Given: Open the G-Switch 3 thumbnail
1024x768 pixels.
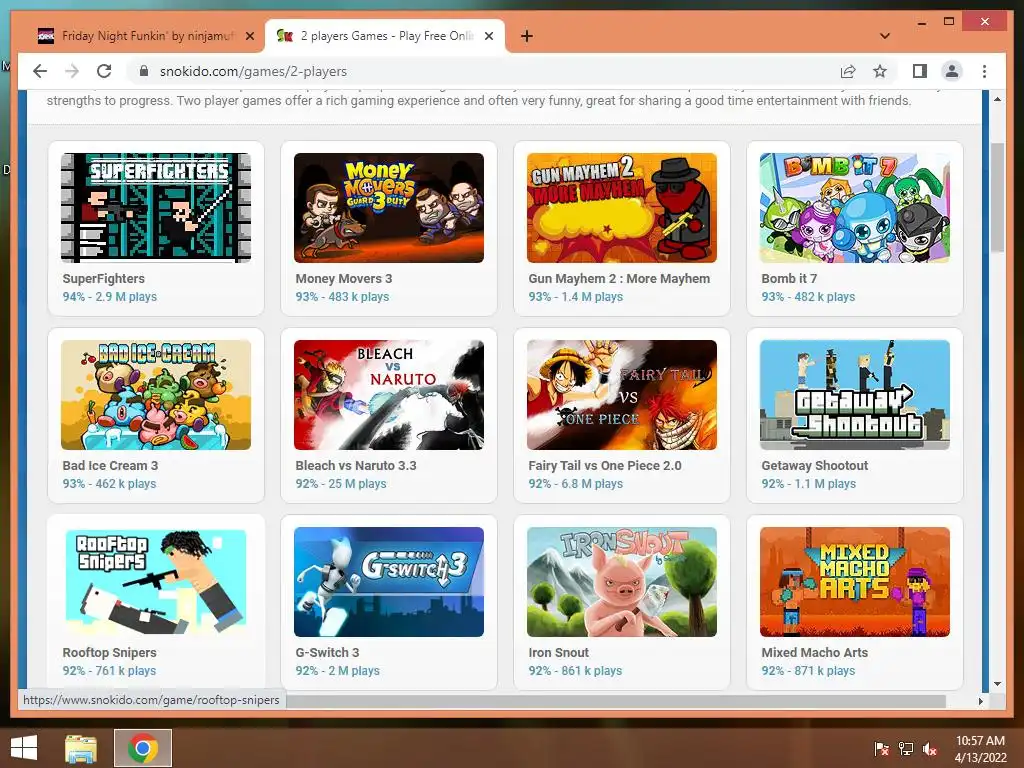Looking at the screenshot, I should pyautogui.click(x=389, y=582).
